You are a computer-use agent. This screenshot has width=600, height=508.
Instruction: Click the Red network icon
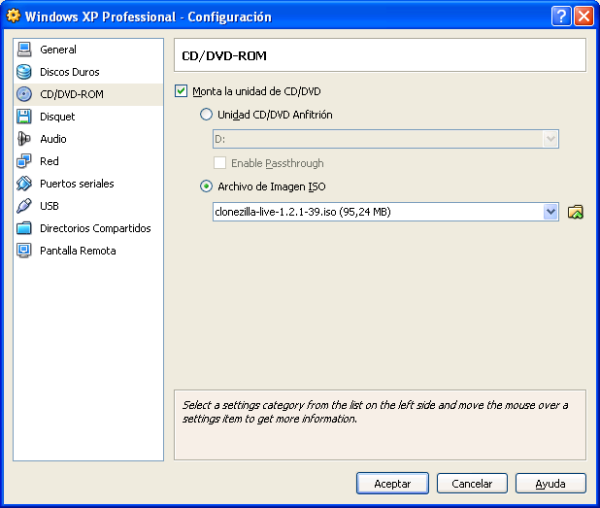click(24, 161)
